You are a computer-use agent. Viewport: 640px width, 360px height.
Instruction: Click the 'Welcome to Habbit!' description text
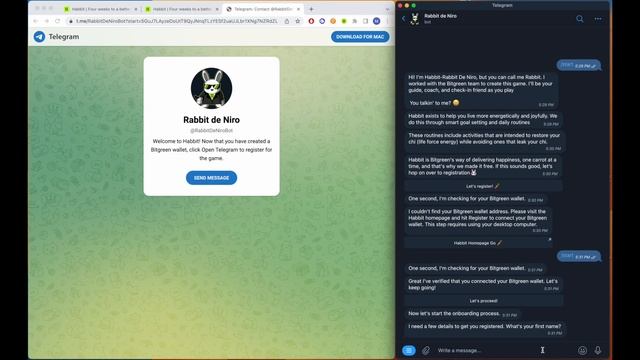[x=211, y=149]
